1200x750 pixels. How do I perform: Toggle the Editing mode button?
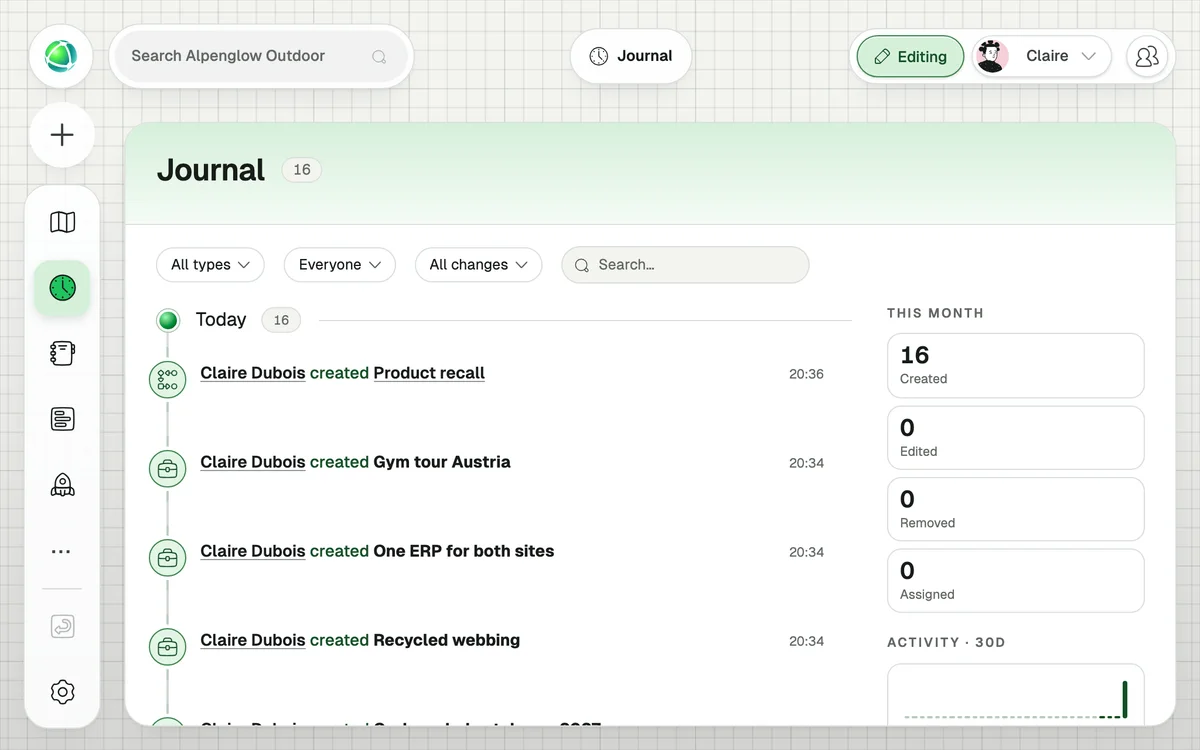[910, 57]
